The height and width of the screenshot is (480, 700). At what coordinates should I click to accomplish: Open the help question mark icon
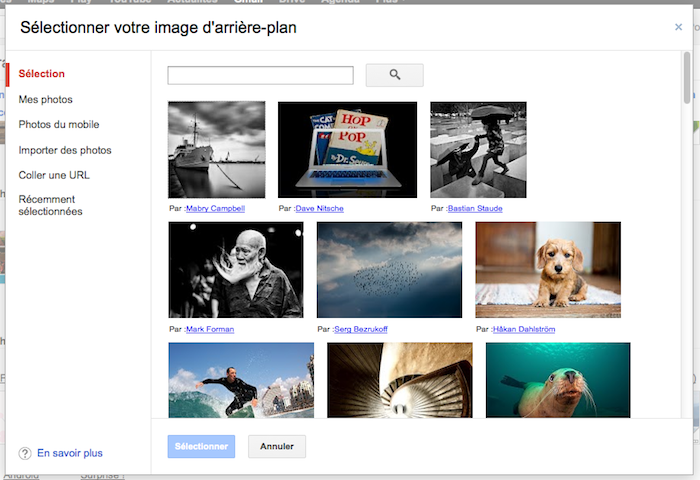[x=25, y=454]
